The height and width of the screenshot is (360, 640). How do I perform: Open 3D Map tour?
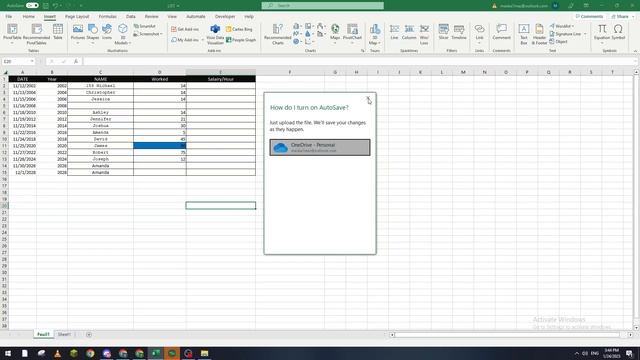point(375,34)
